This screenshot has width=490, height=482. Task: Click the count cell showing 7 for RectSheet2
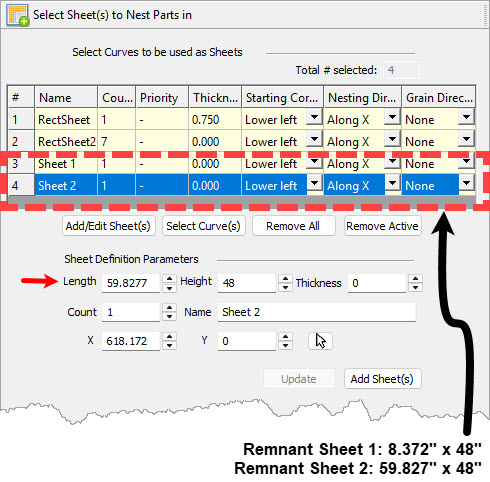tap(117, 141)
